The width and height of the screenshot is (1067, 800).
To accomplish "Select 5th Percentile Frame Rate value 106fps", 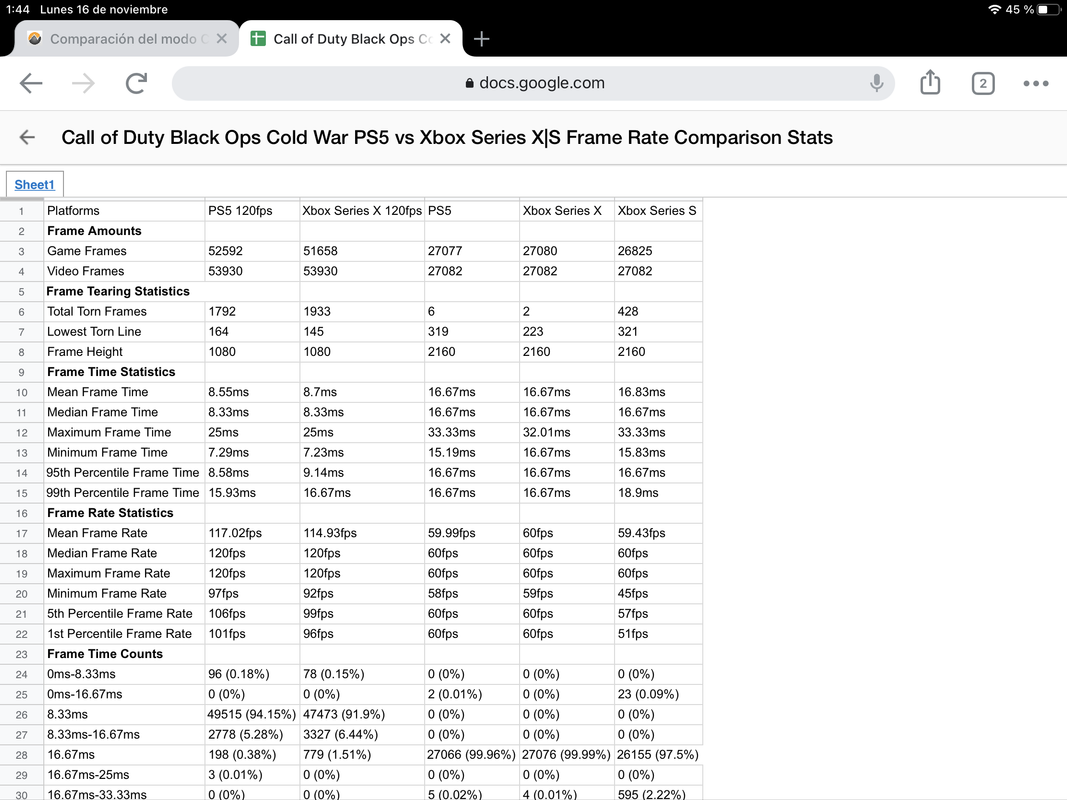I will point(252,614).
